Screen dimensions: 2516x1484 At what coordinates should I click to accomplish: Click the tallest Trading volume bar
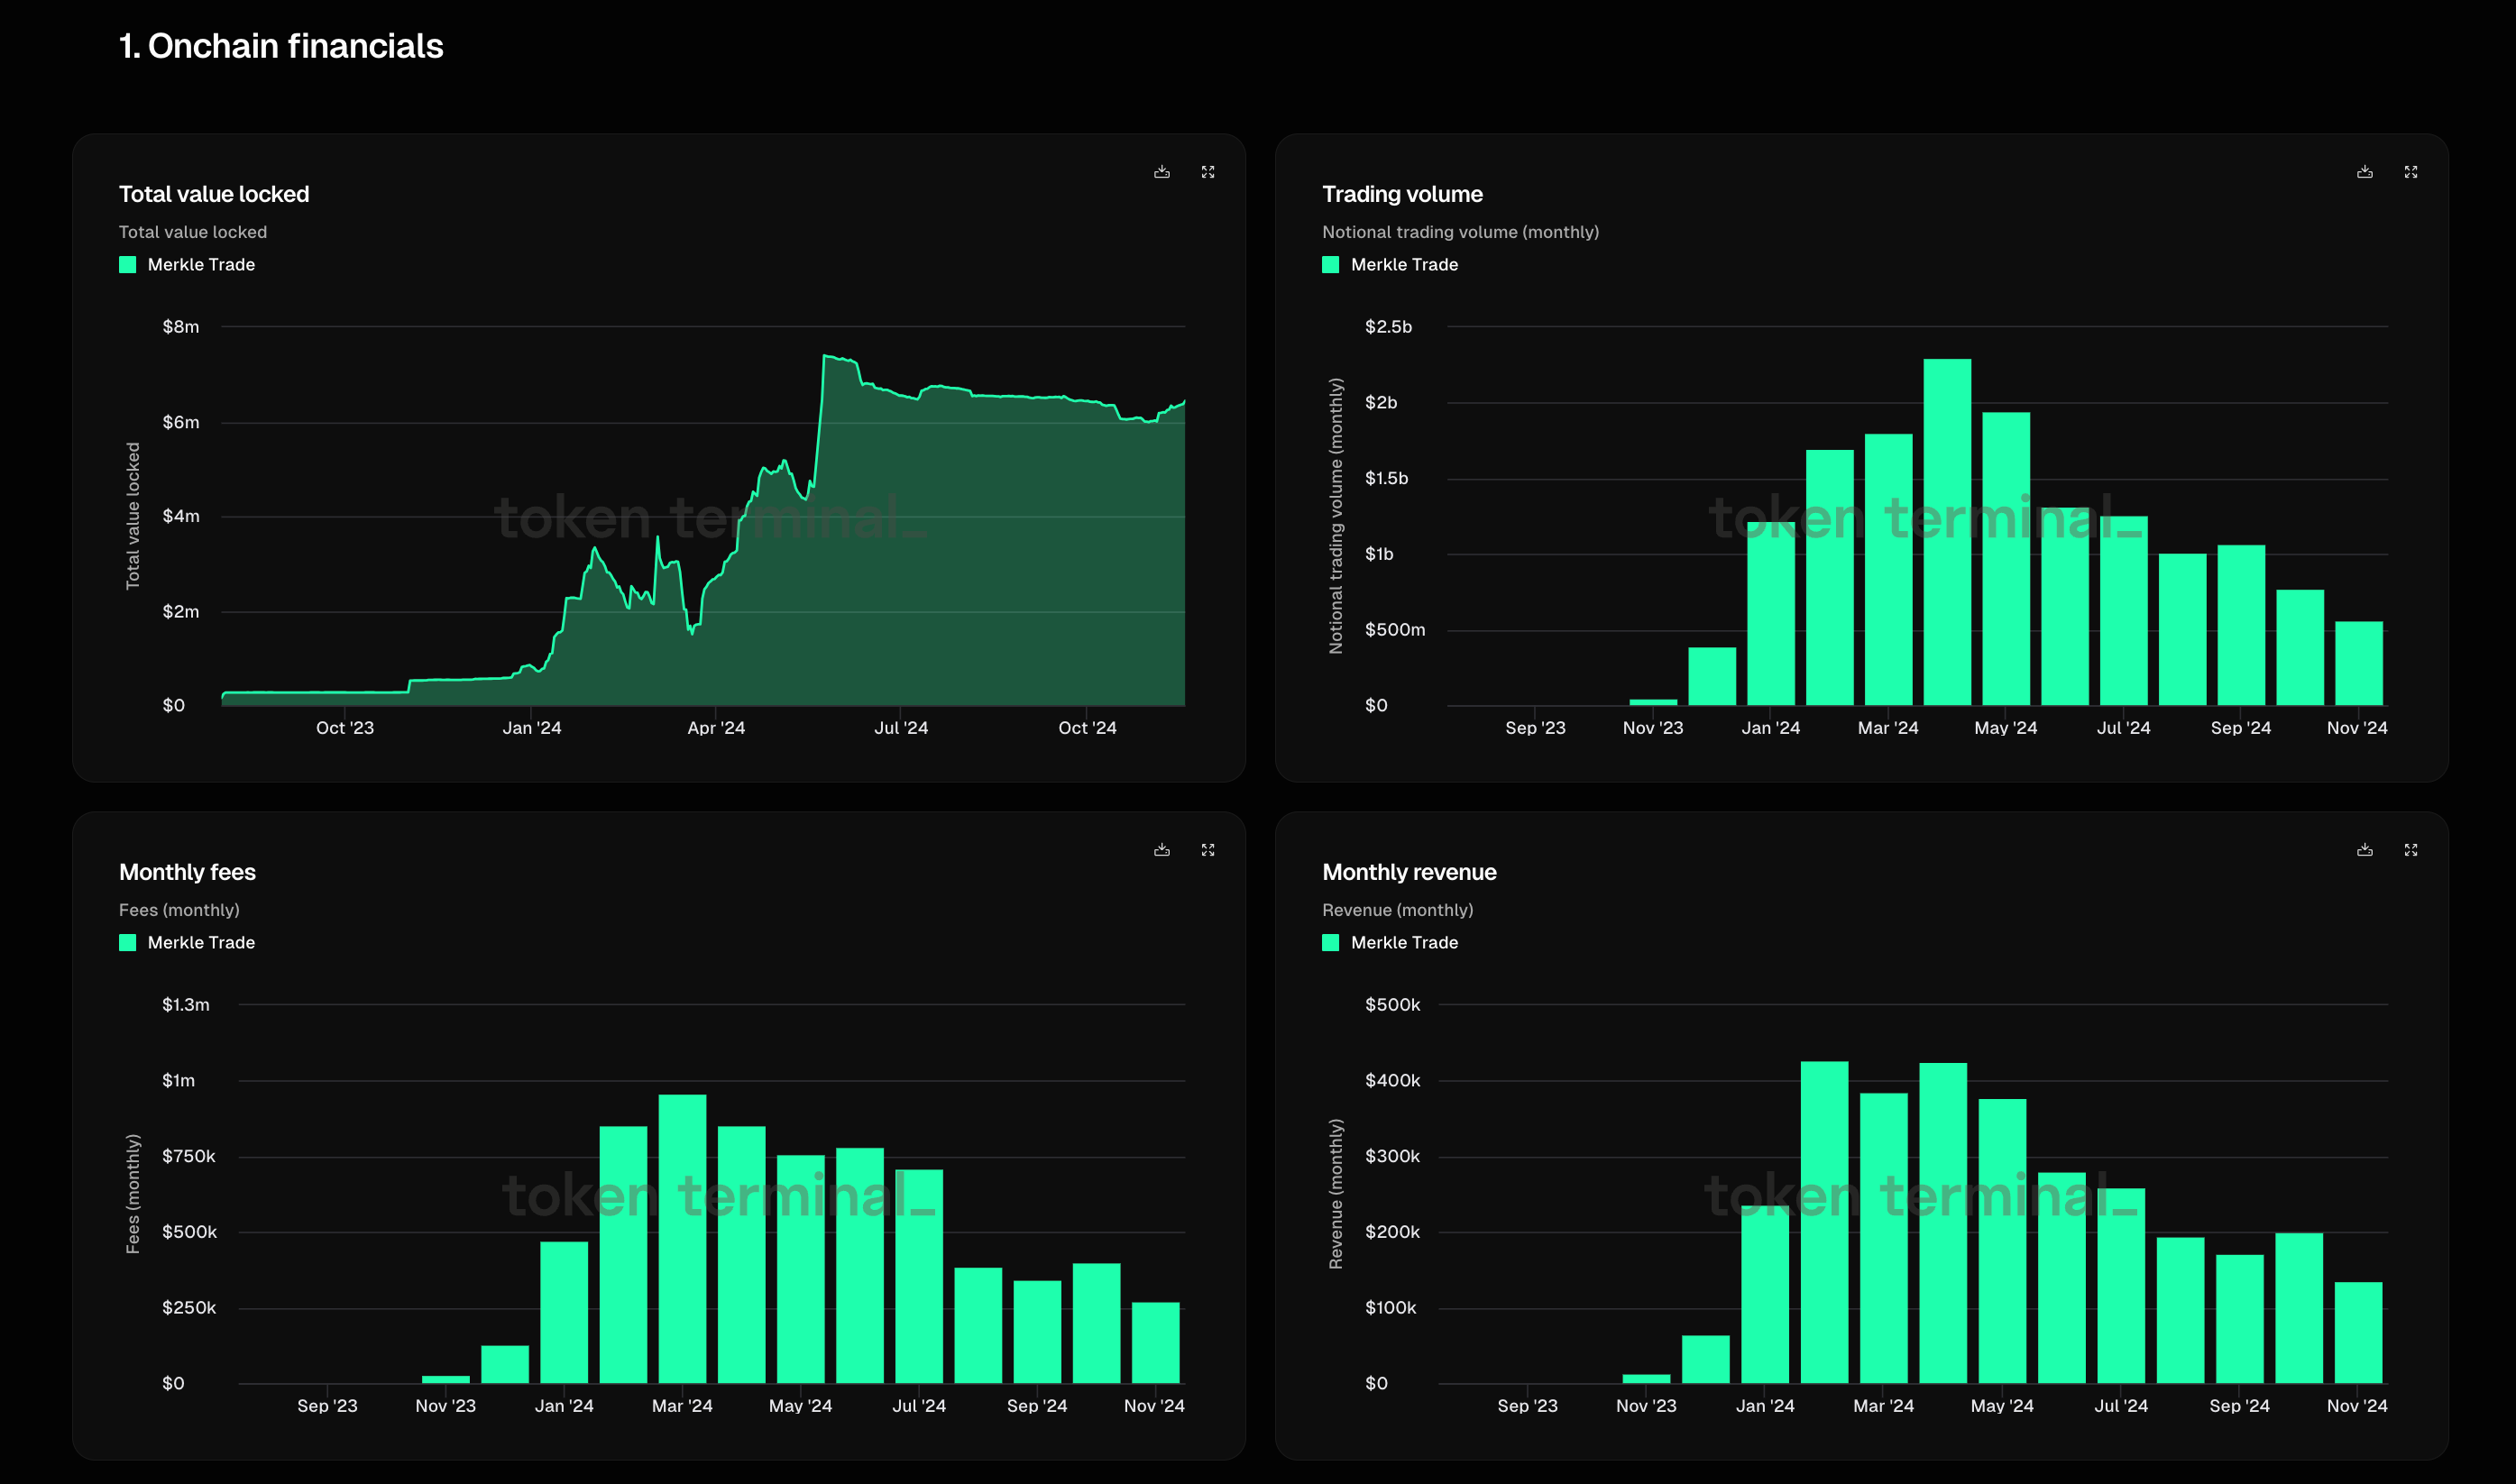[1946, 530]
